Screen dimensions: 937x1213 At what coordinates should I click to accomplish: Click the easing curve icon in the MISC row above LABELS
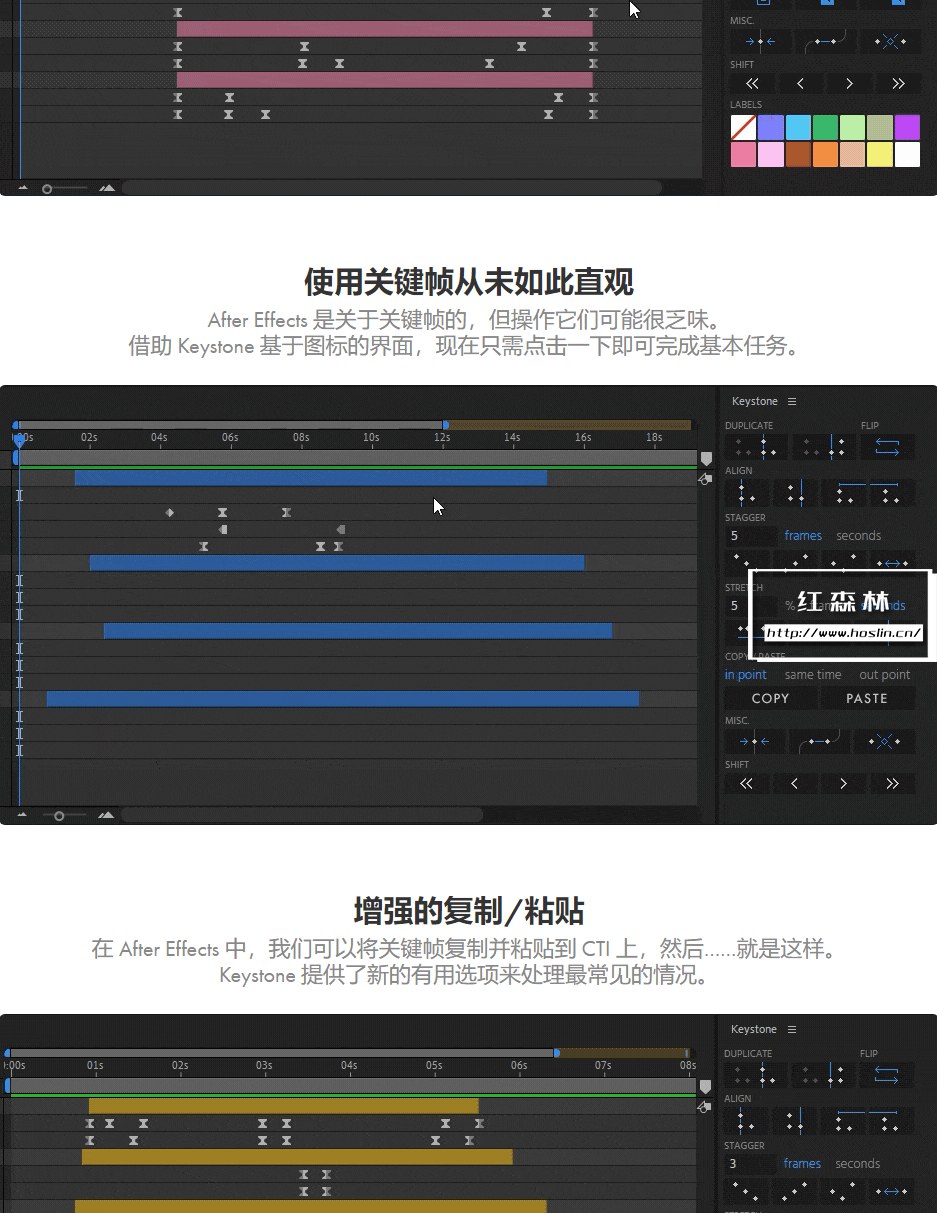pos(828,42)
